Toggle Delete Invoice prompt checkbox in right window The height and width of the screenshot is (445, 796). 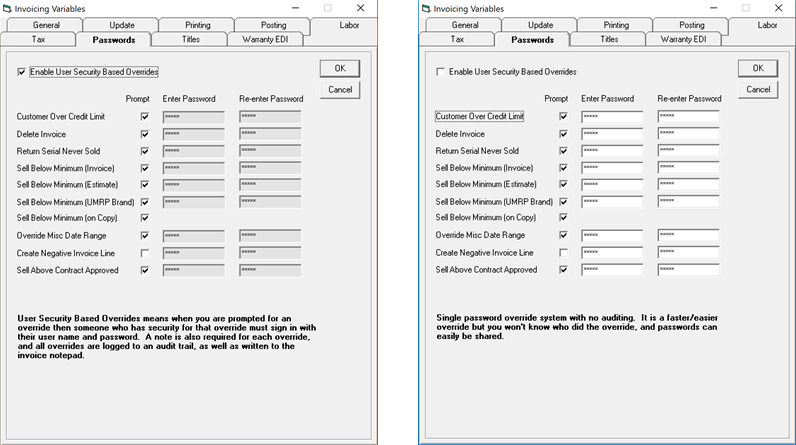pyautogui.click(x=563, y=134)
